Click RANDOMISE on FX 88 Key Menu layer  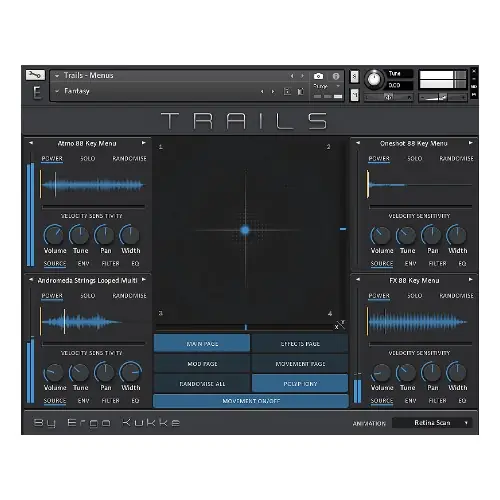pos(456,296)
